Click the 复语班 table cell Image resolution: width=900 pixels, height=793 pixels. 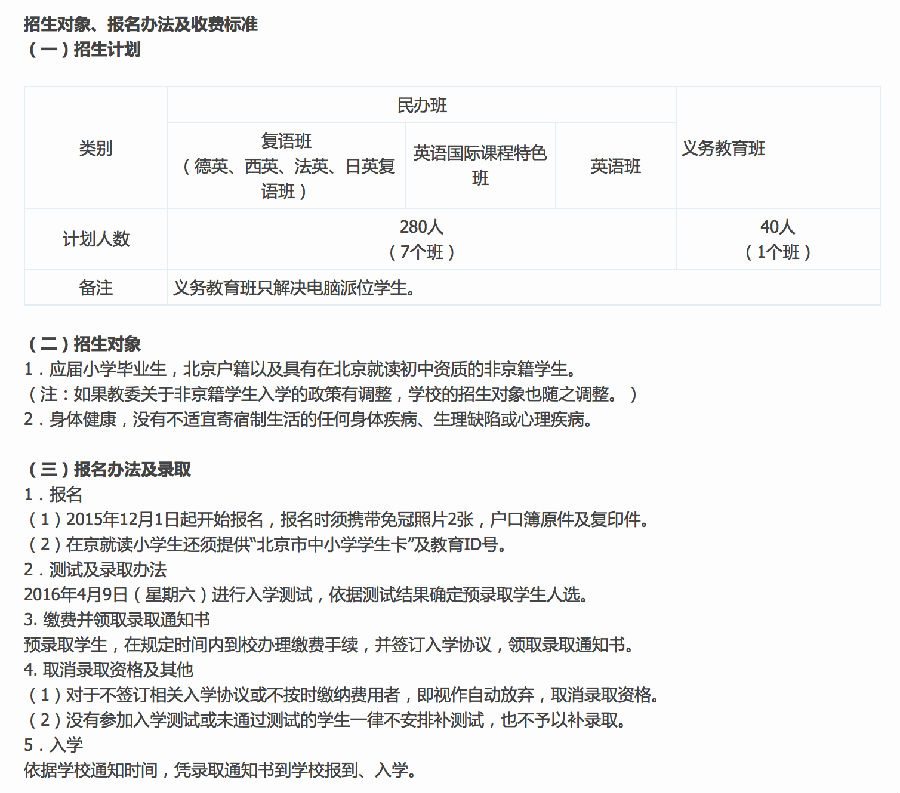286,166
